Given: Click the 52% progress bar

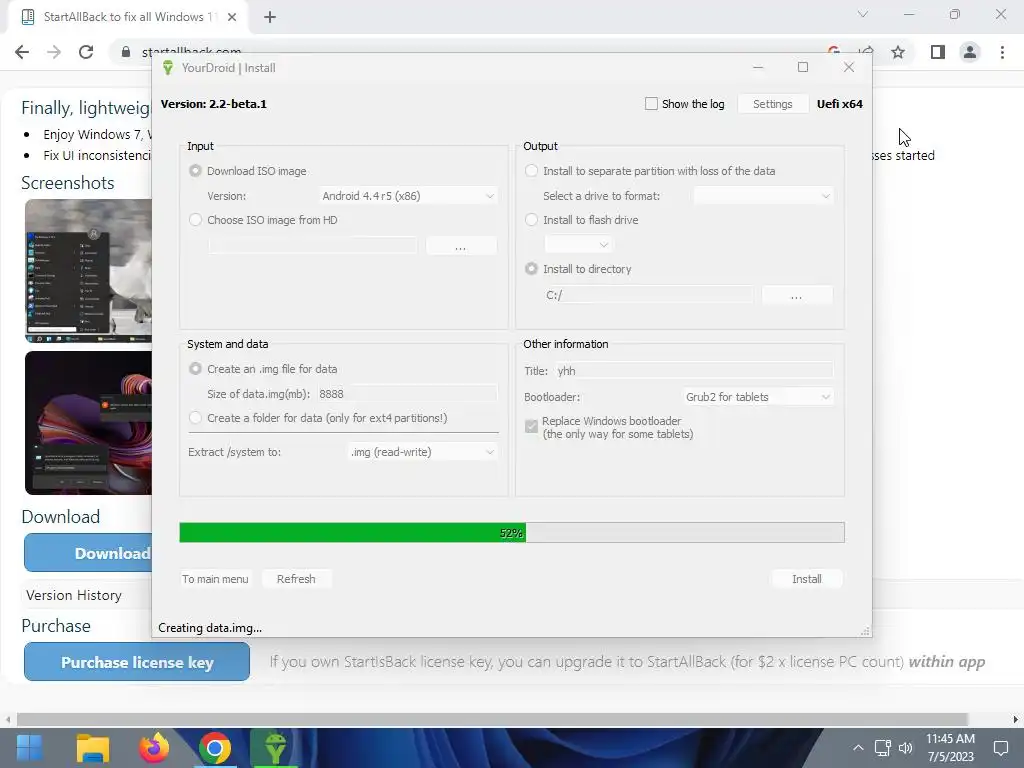Looking at the screenshot, I should coord(512,533).
